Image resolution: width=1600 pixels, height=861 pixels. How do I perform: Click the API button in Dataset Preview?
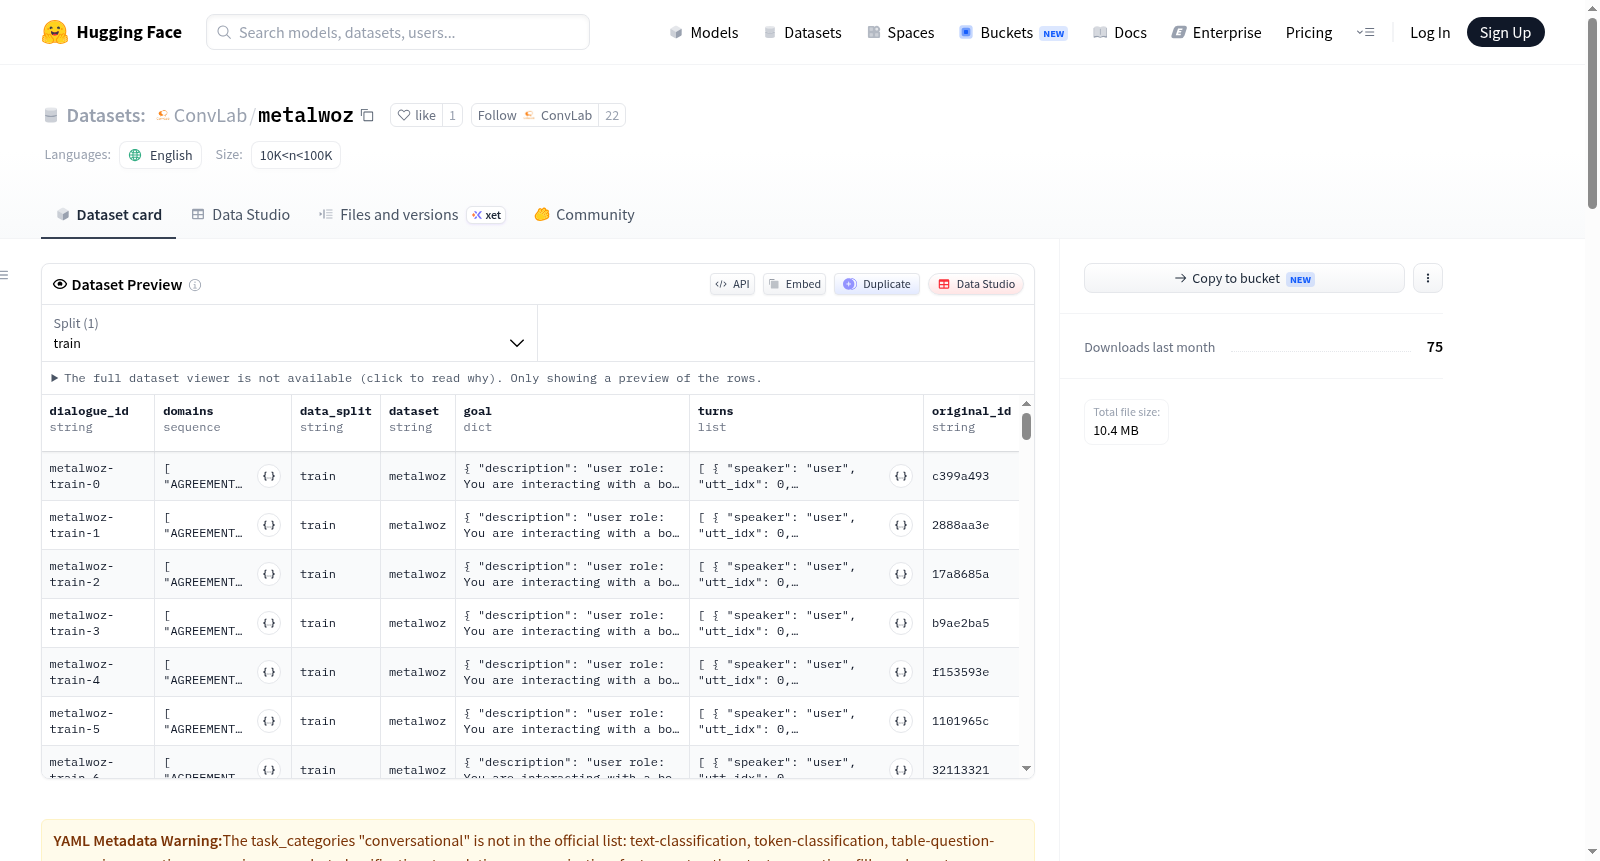[732, 284]
